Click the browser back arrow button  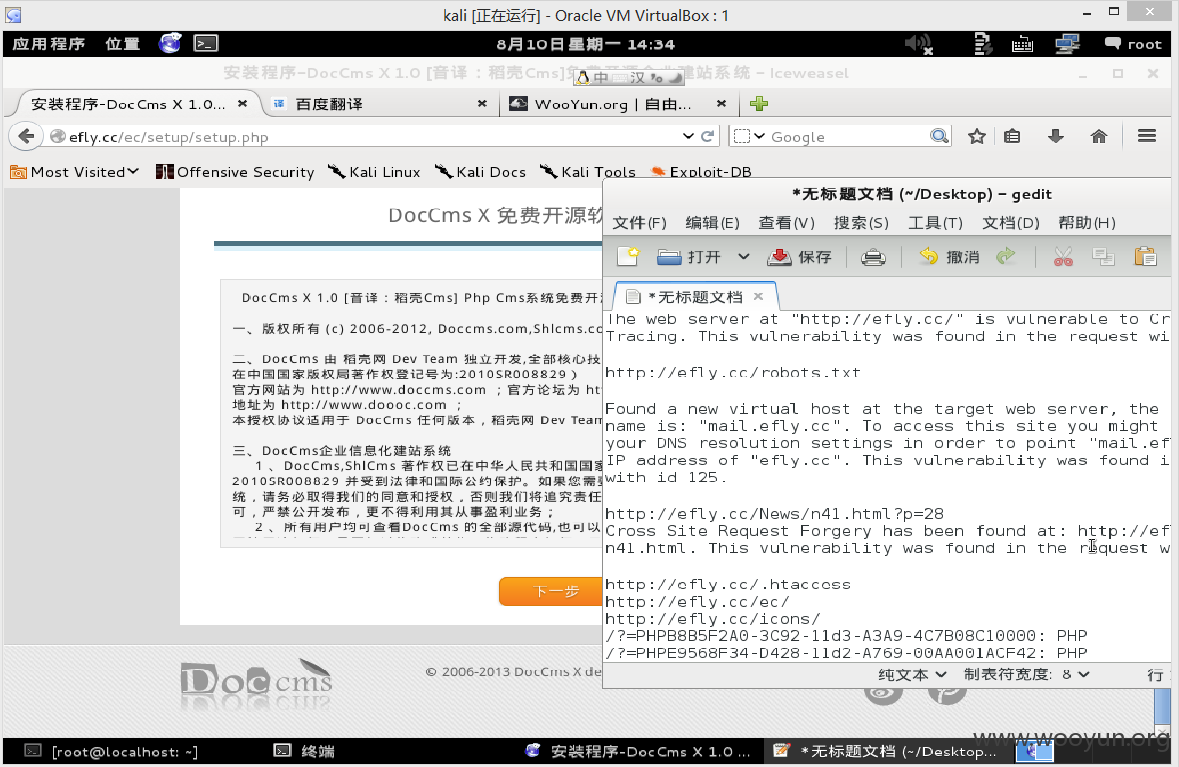point(26,136)
